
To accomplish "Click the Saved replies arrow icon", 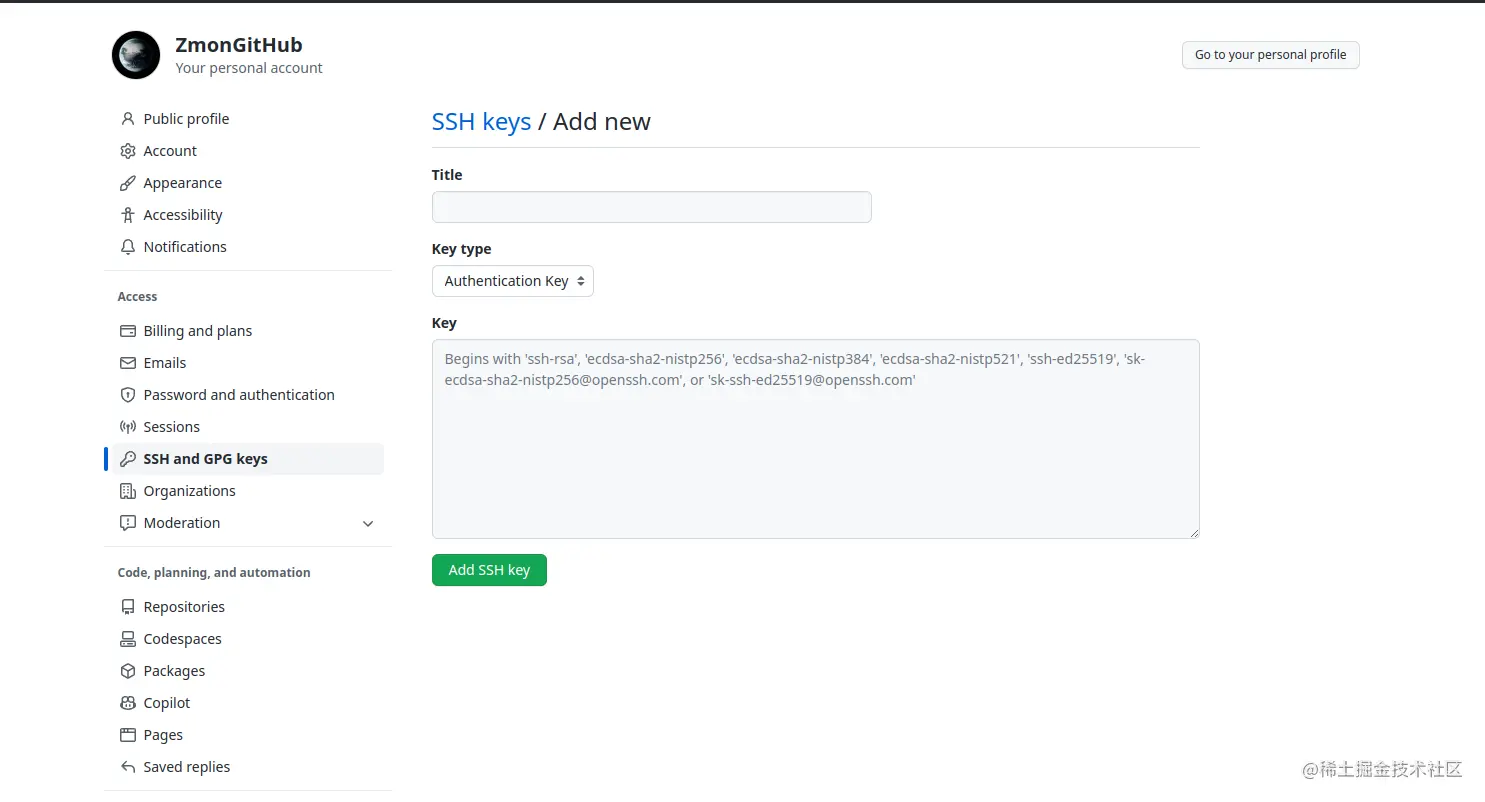I will tap(128, 767).
